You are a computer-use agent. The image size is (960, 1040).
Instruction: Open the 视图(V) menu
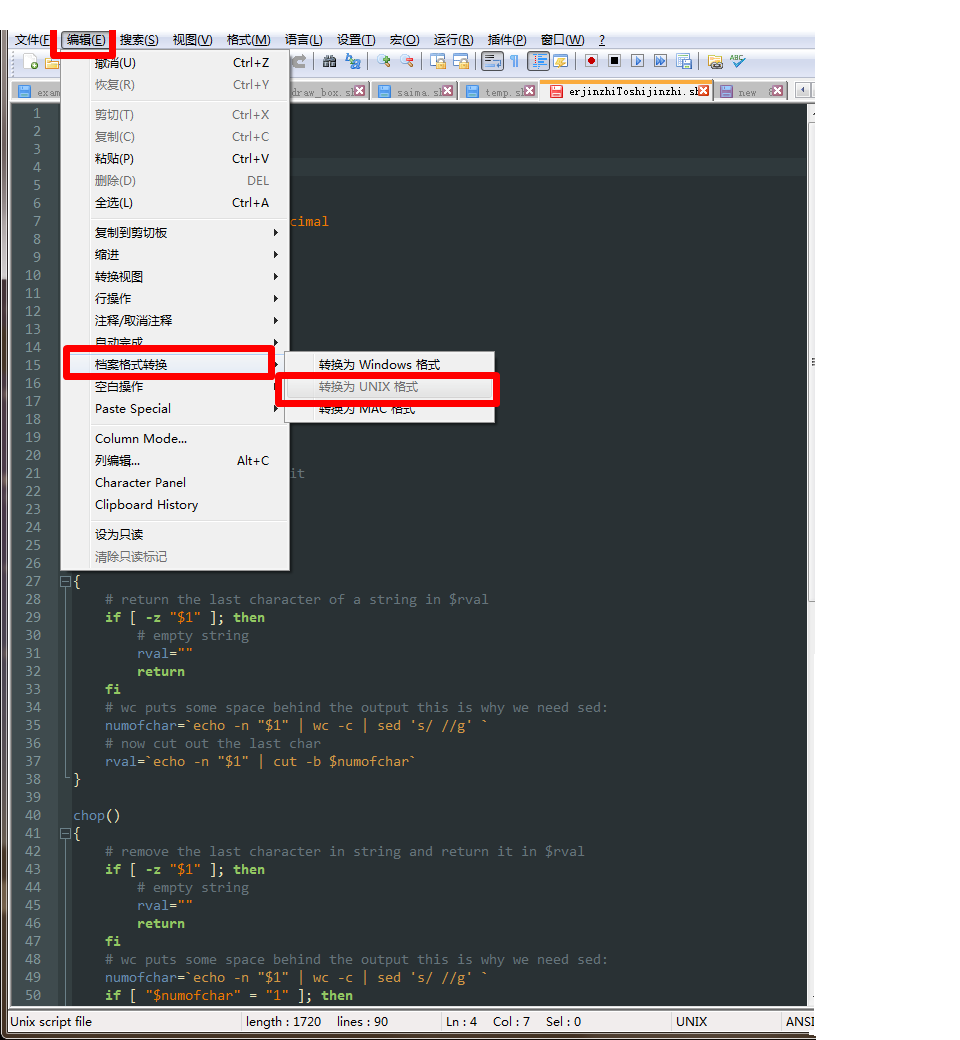click(x=192, y=40)
